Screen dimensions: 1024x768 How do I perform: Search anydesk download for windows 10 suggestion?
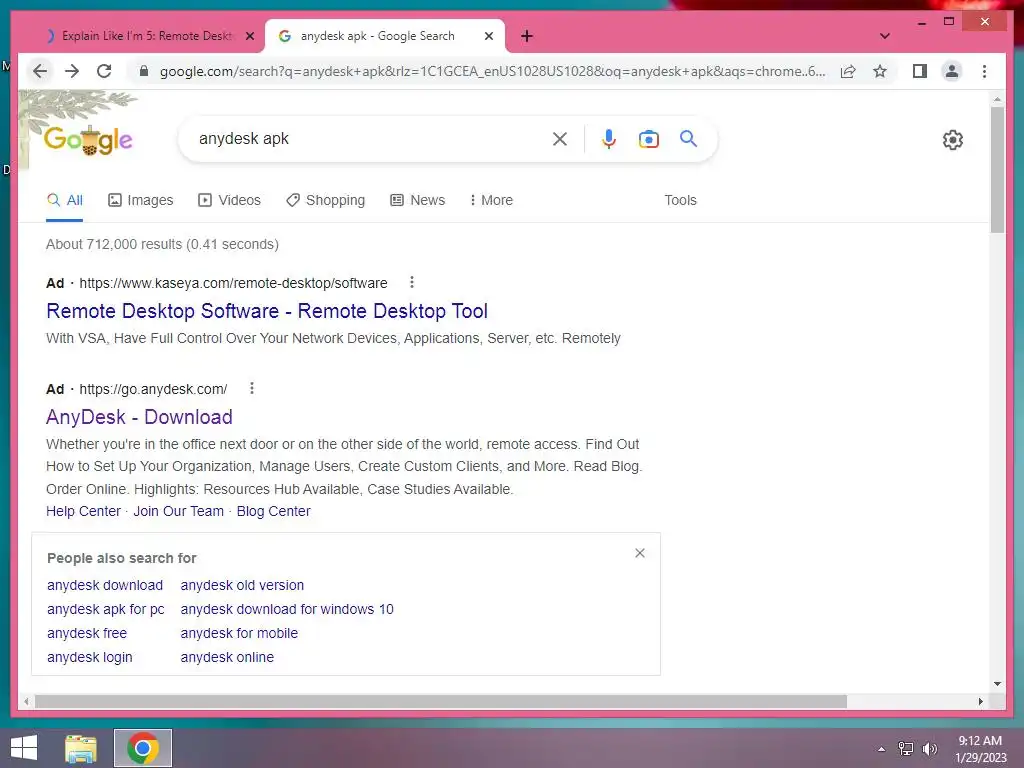tap(287, 609)
